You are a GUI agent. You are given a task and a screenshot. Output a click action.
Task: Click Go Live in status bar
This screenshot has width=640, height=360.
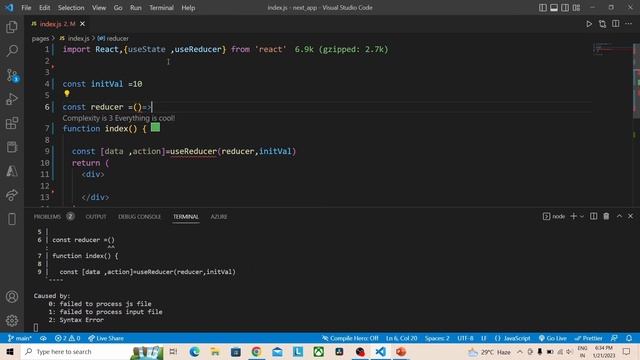tap(553, 338)
